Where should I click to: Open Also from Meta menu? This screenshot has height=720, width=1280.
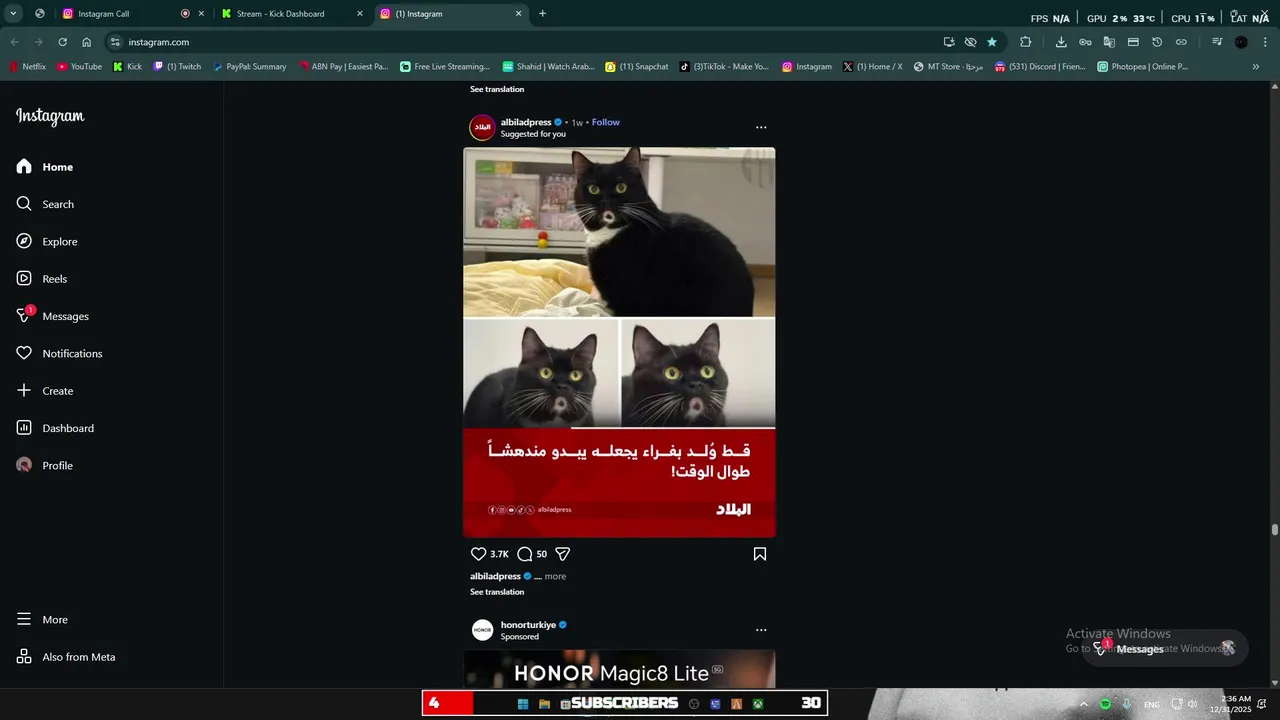pyautogui.click(x=66, y=657)
